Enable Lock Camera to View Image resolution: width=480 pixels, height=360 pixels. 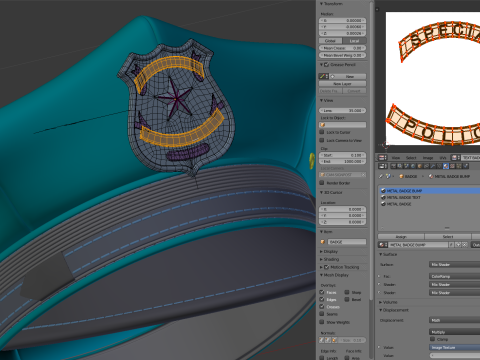point(322,140)
